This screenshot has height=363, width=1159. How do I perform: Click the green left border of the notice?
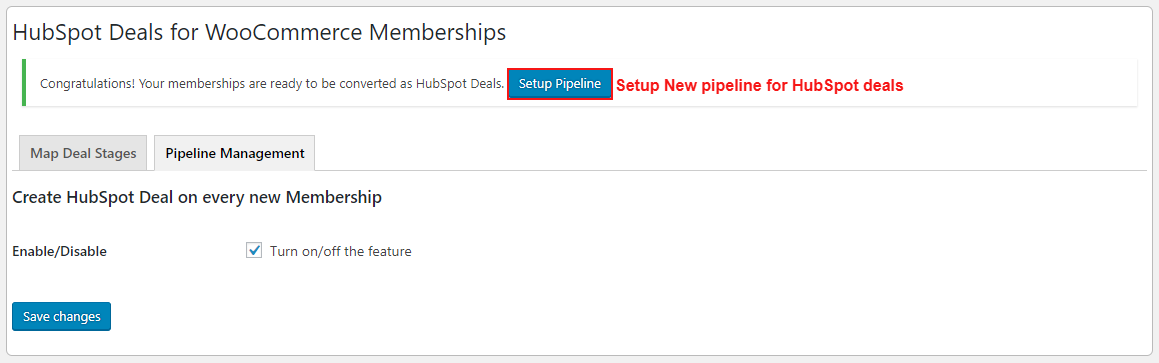[24, 83]
